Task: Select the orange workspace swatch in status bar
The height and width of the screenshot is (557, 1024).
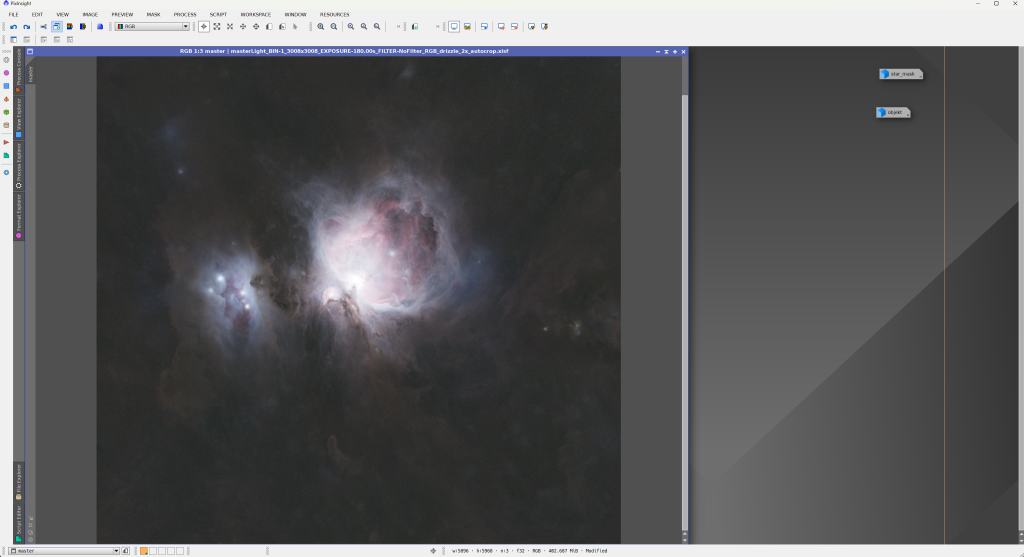Action: tap(144, 551)
